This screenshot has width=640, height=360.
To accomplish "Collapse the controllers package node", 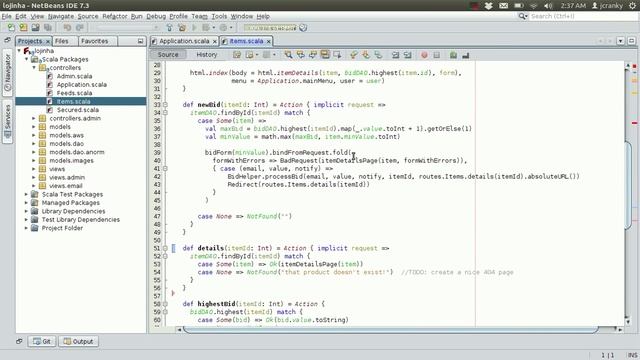I will 34,68.
